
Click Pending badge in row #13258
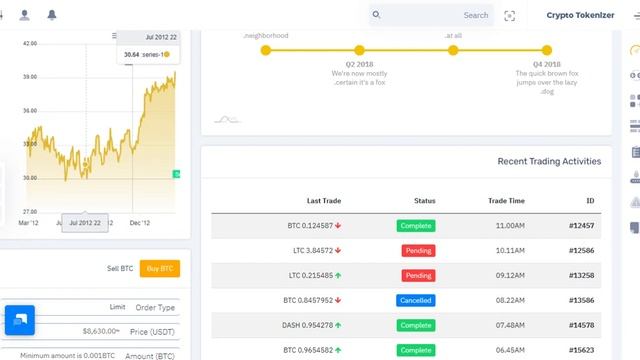coord(418,276)
